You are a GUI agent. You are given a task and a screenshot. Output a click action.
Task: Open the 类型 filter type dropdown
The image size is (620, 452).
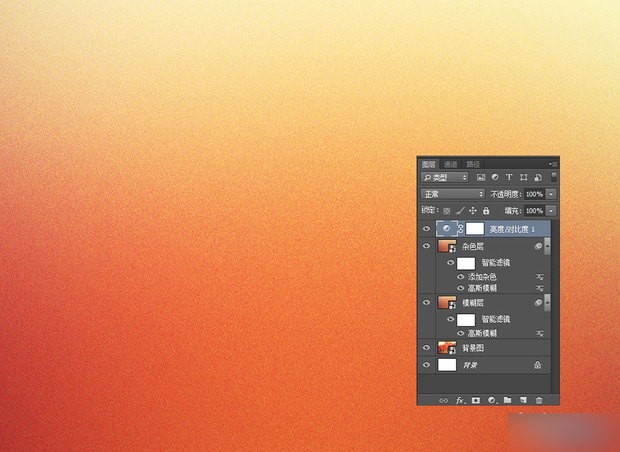click(x=445, y=177)
